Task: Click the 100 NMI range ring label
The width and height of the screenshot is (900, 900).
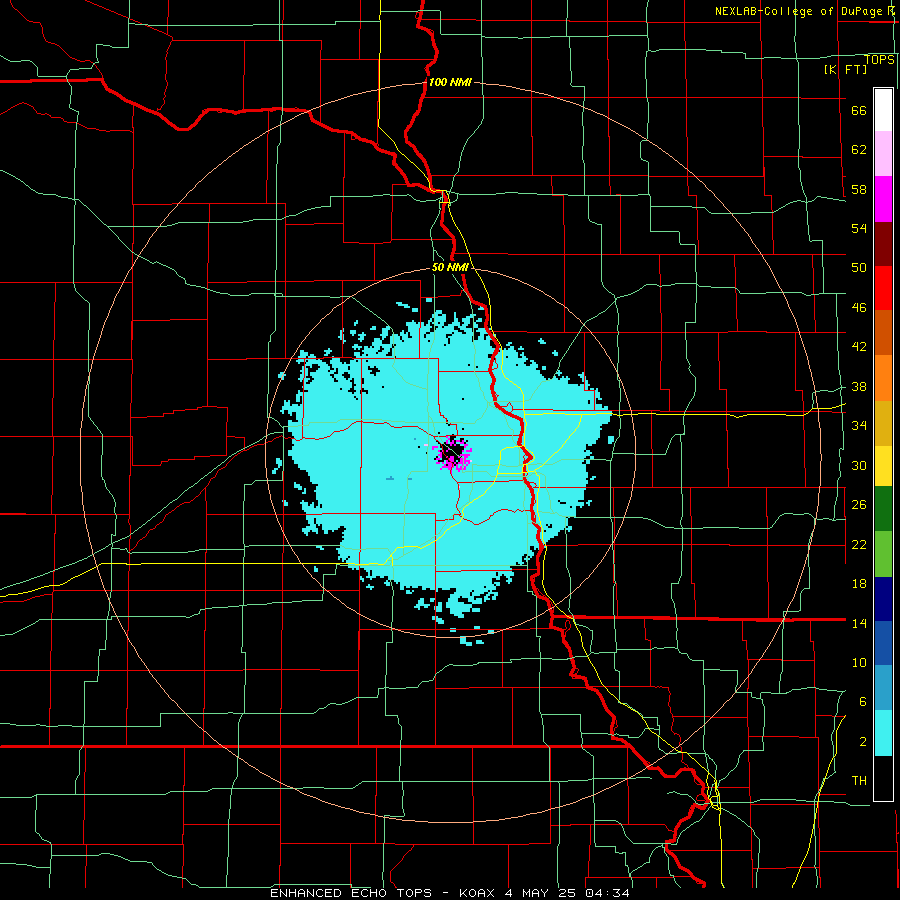Action: point(450,82)
